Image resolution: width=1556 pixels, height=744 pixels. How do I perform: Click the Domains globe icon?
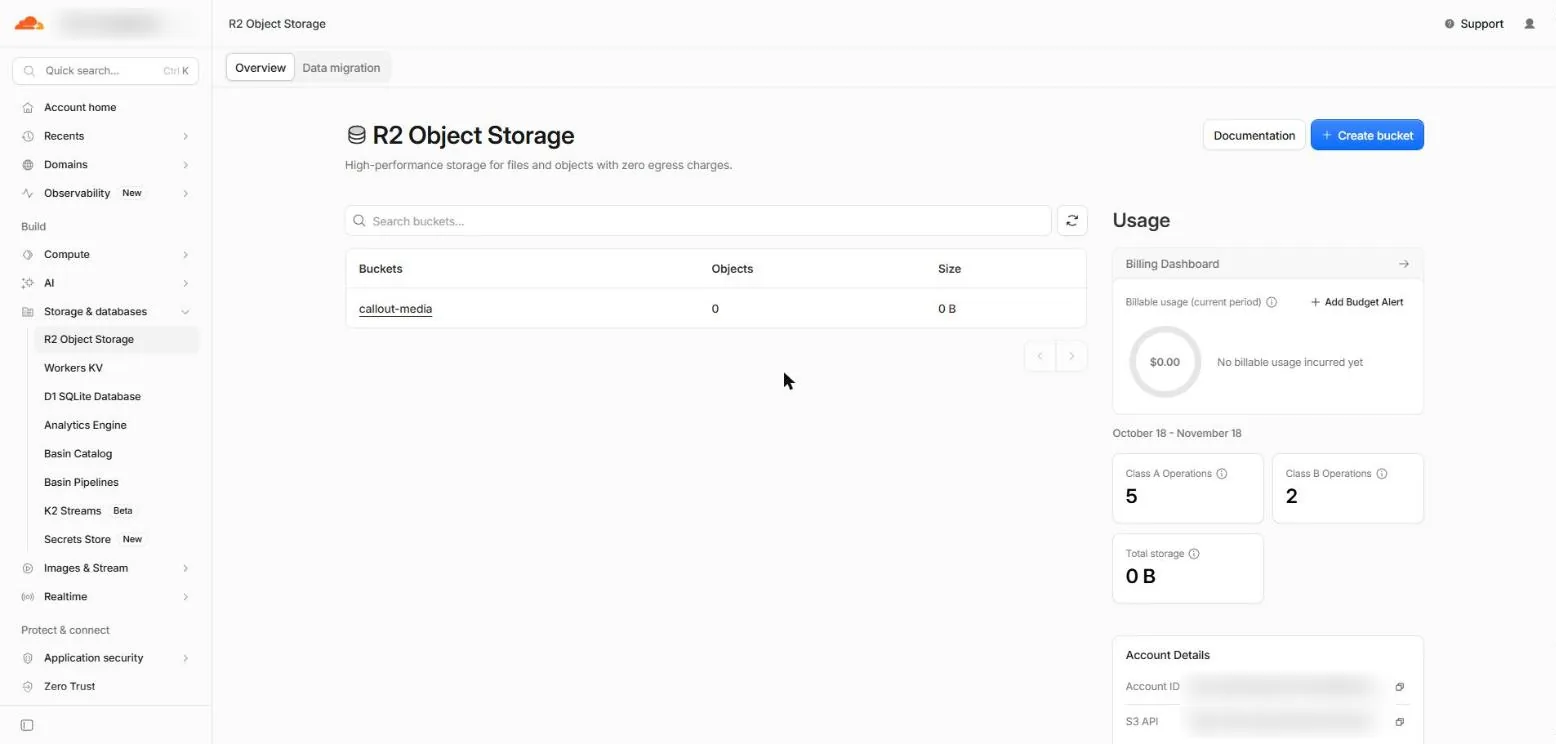pyautogui.click(x=28, y=164)
